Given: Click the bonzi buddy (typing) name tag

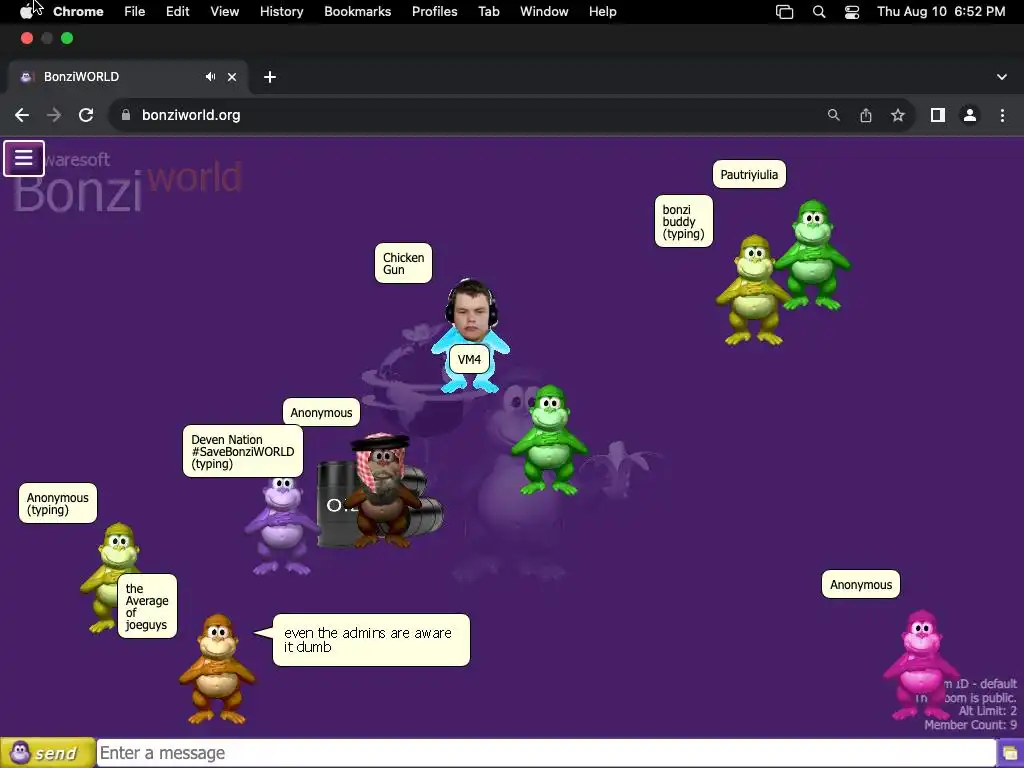Looking at the screenshot, I should [x=684, y=221].
